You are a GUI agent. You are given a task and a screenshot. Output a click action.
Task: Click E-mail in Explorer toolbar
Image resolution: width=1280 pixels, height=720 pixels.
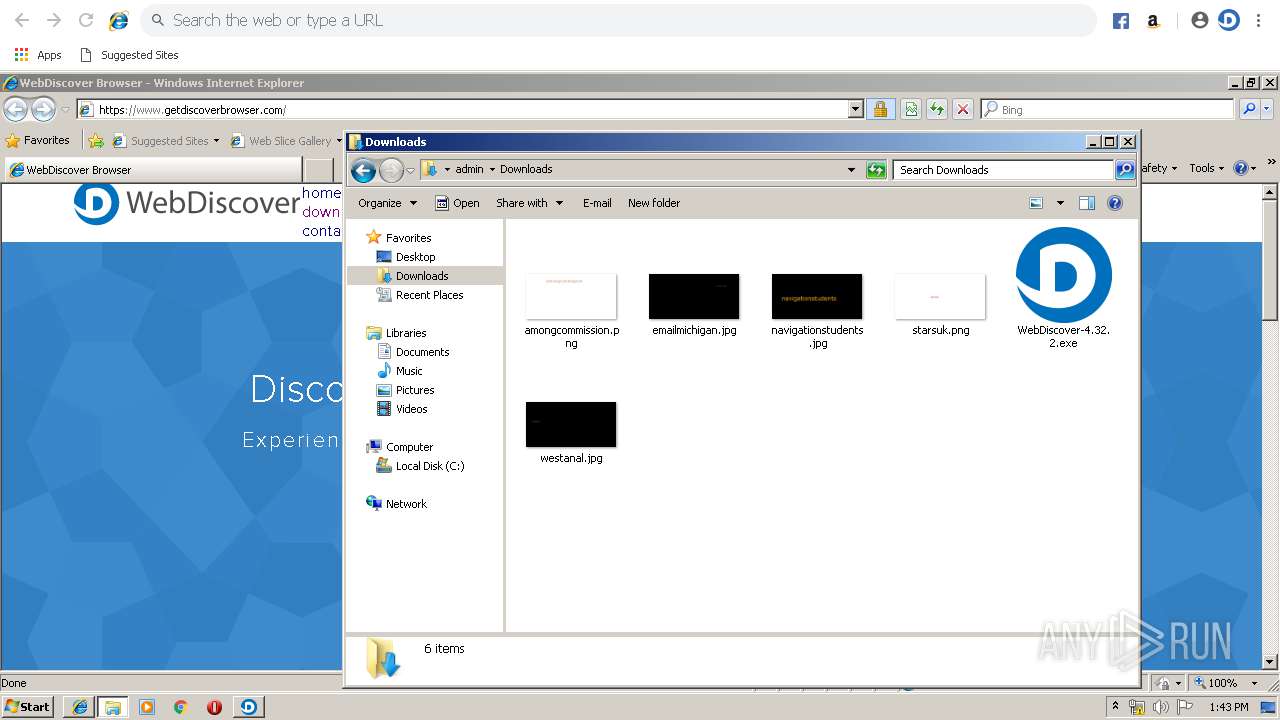pyautogui.click(x=597, y=203)
